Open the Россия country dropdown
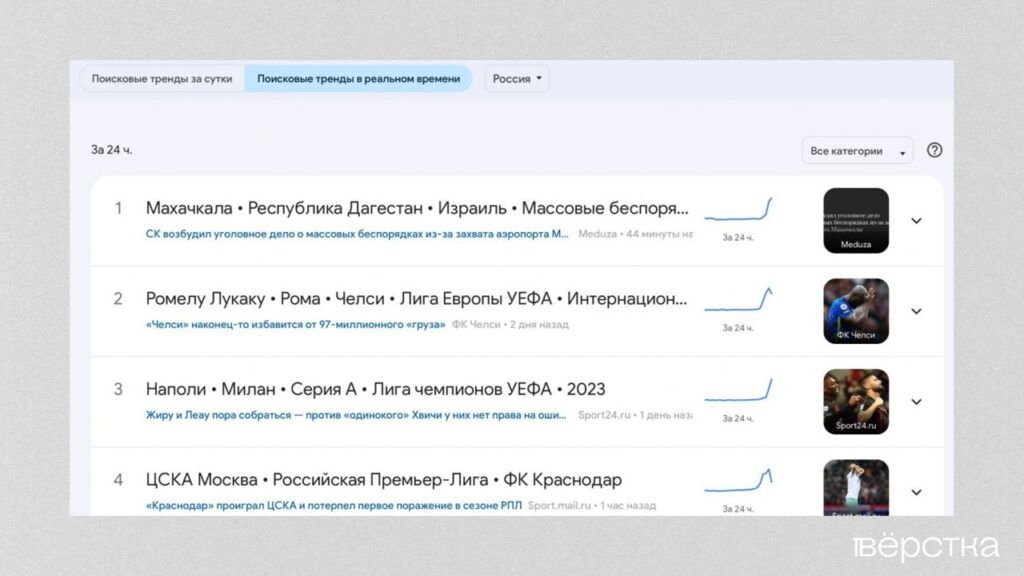The width and height of the screenshot is (1024, 576). (x=517, y=79)
